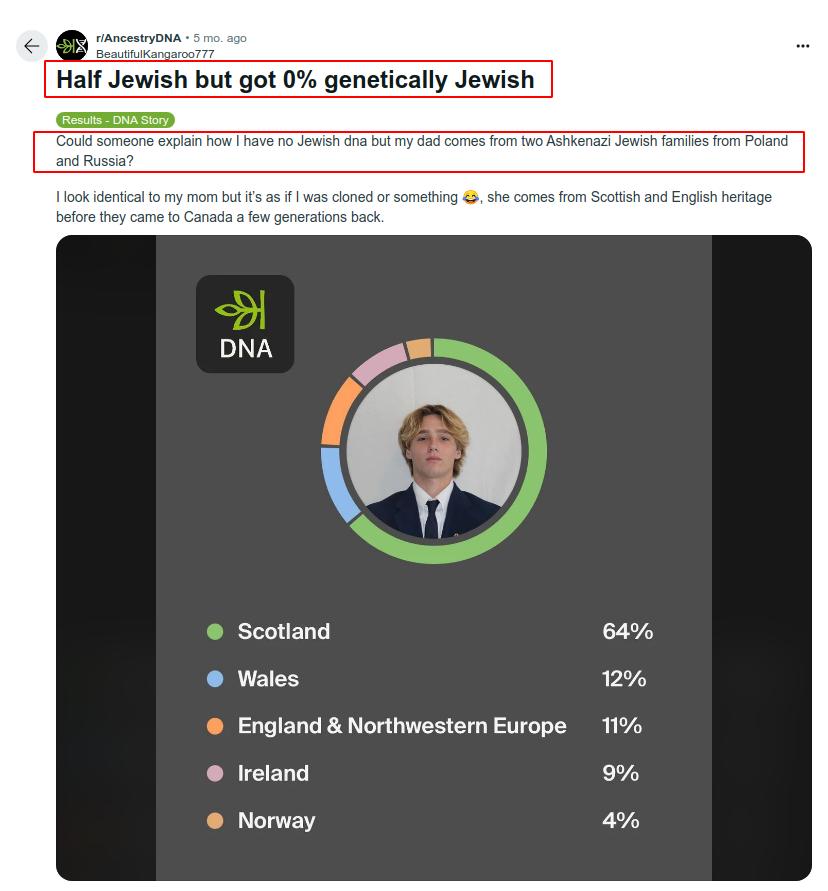Click the Norway 4% value
The height and width of the screenshot is (891, 828).
tap(620, 821)
